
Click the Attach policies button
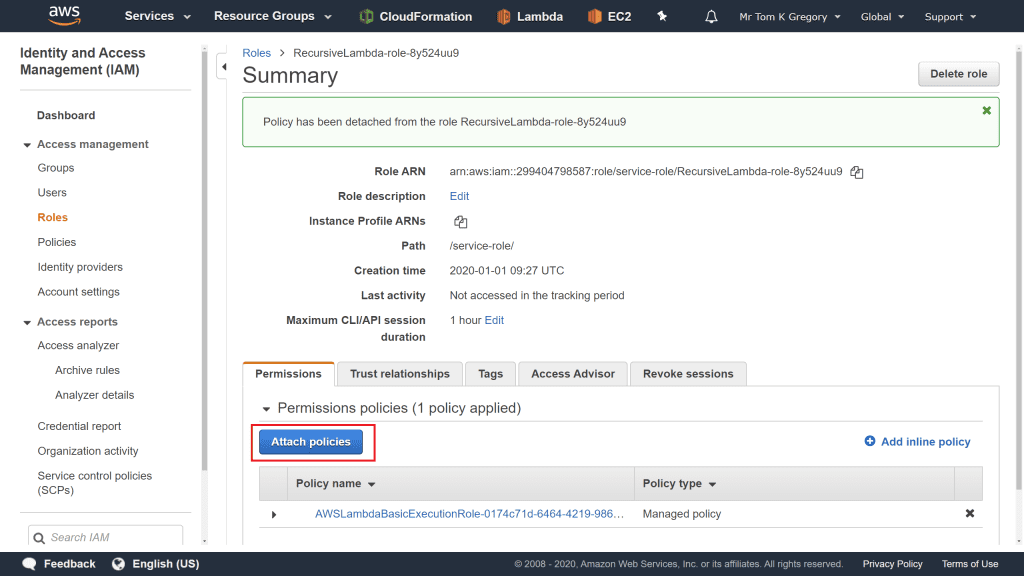(x=311, y=442)
